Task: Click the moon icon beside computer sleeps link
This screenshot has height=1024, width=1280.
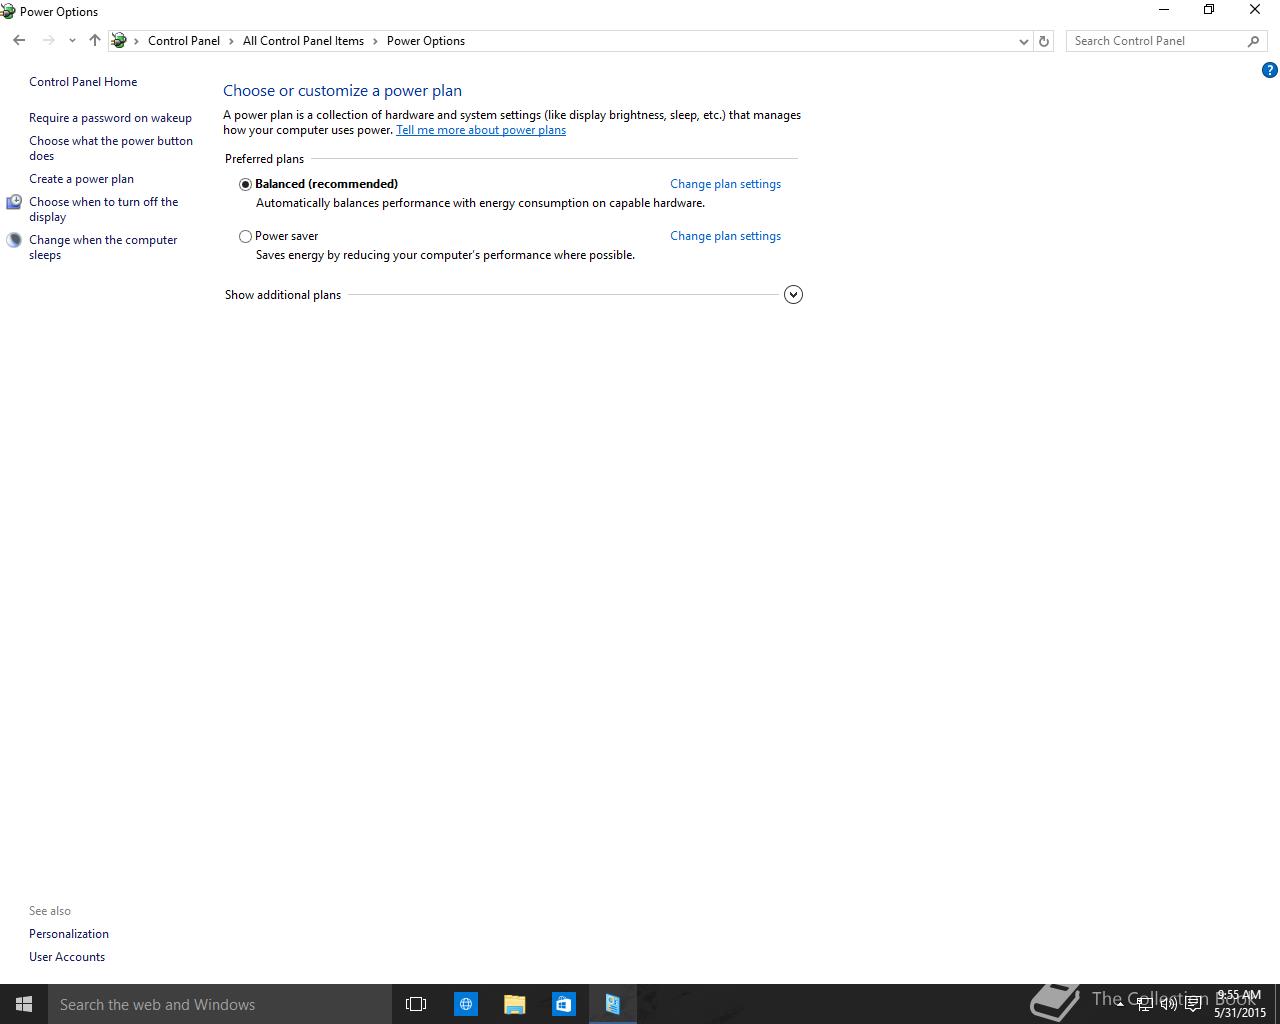Action: click(x=14, y=240)
